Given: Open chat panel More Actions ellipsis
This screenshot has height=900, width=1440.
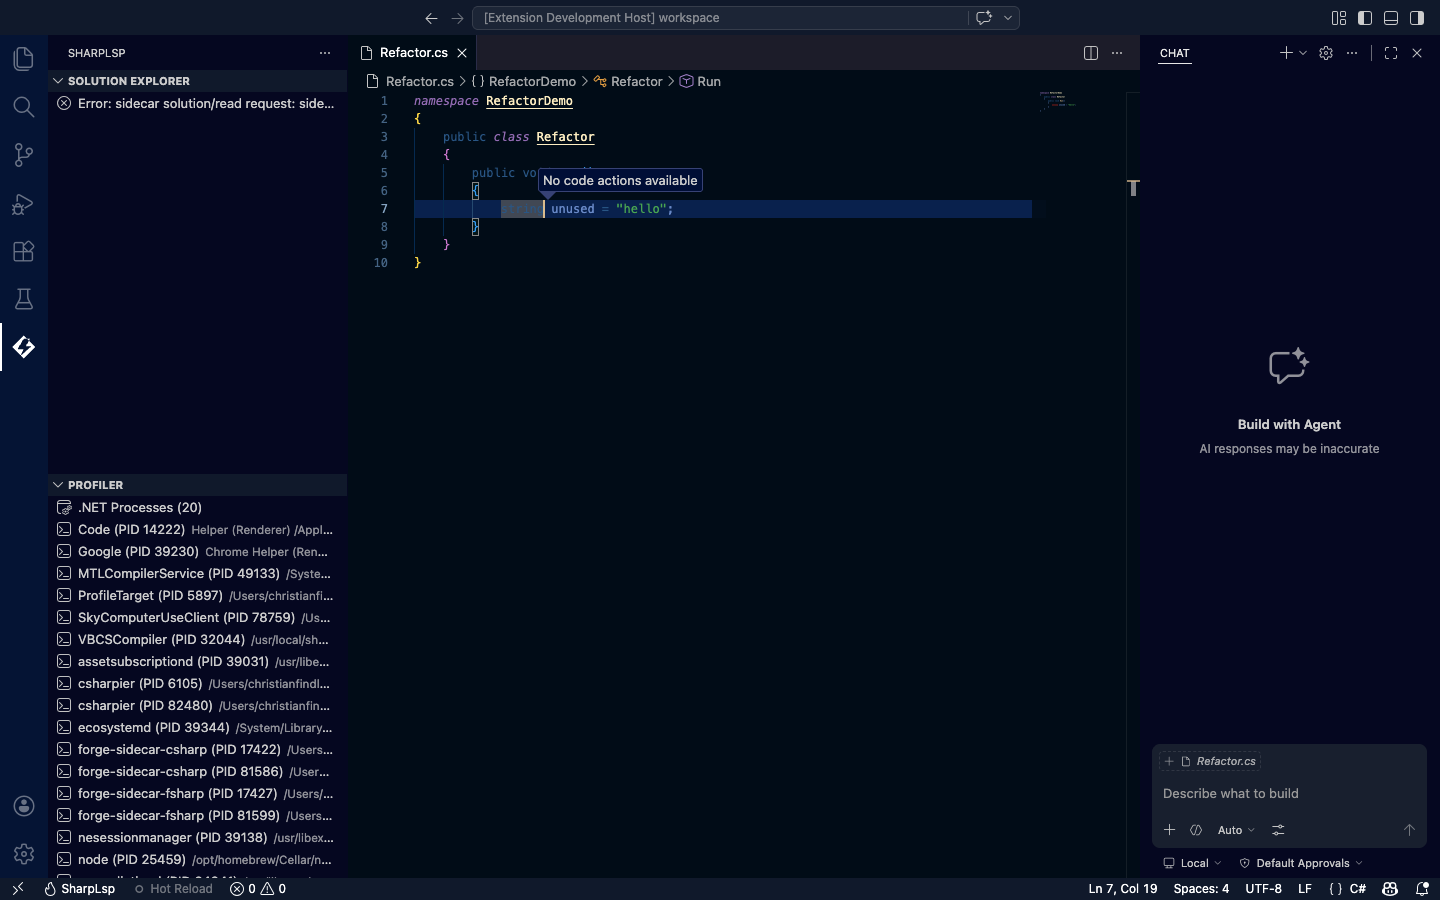Looking at the screenshot, I should 1352,53.
